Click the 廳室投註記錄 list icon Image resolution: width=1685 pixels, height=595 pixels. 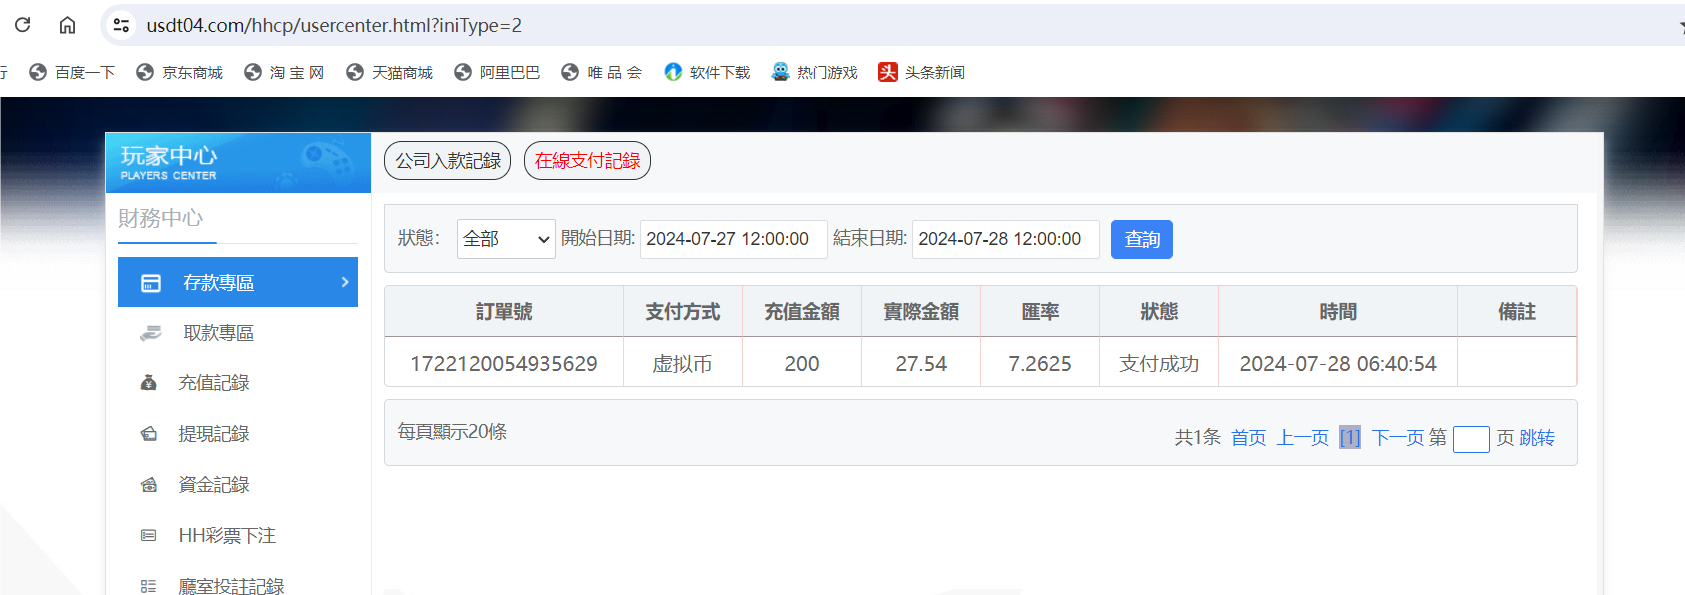(x=149, y=587)
